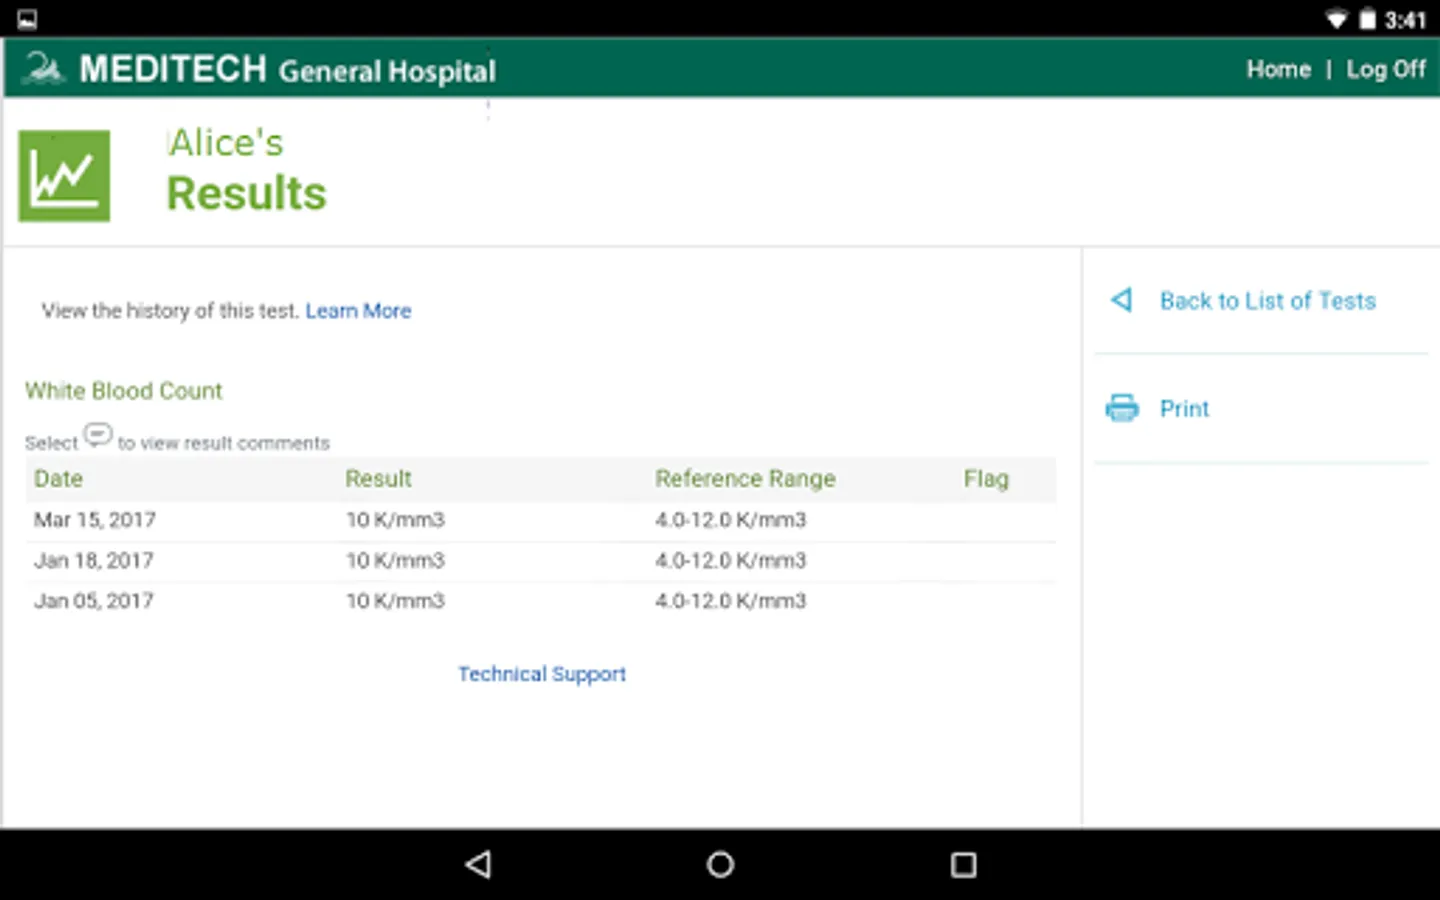Click the Alice's Results title

[246, 170]
